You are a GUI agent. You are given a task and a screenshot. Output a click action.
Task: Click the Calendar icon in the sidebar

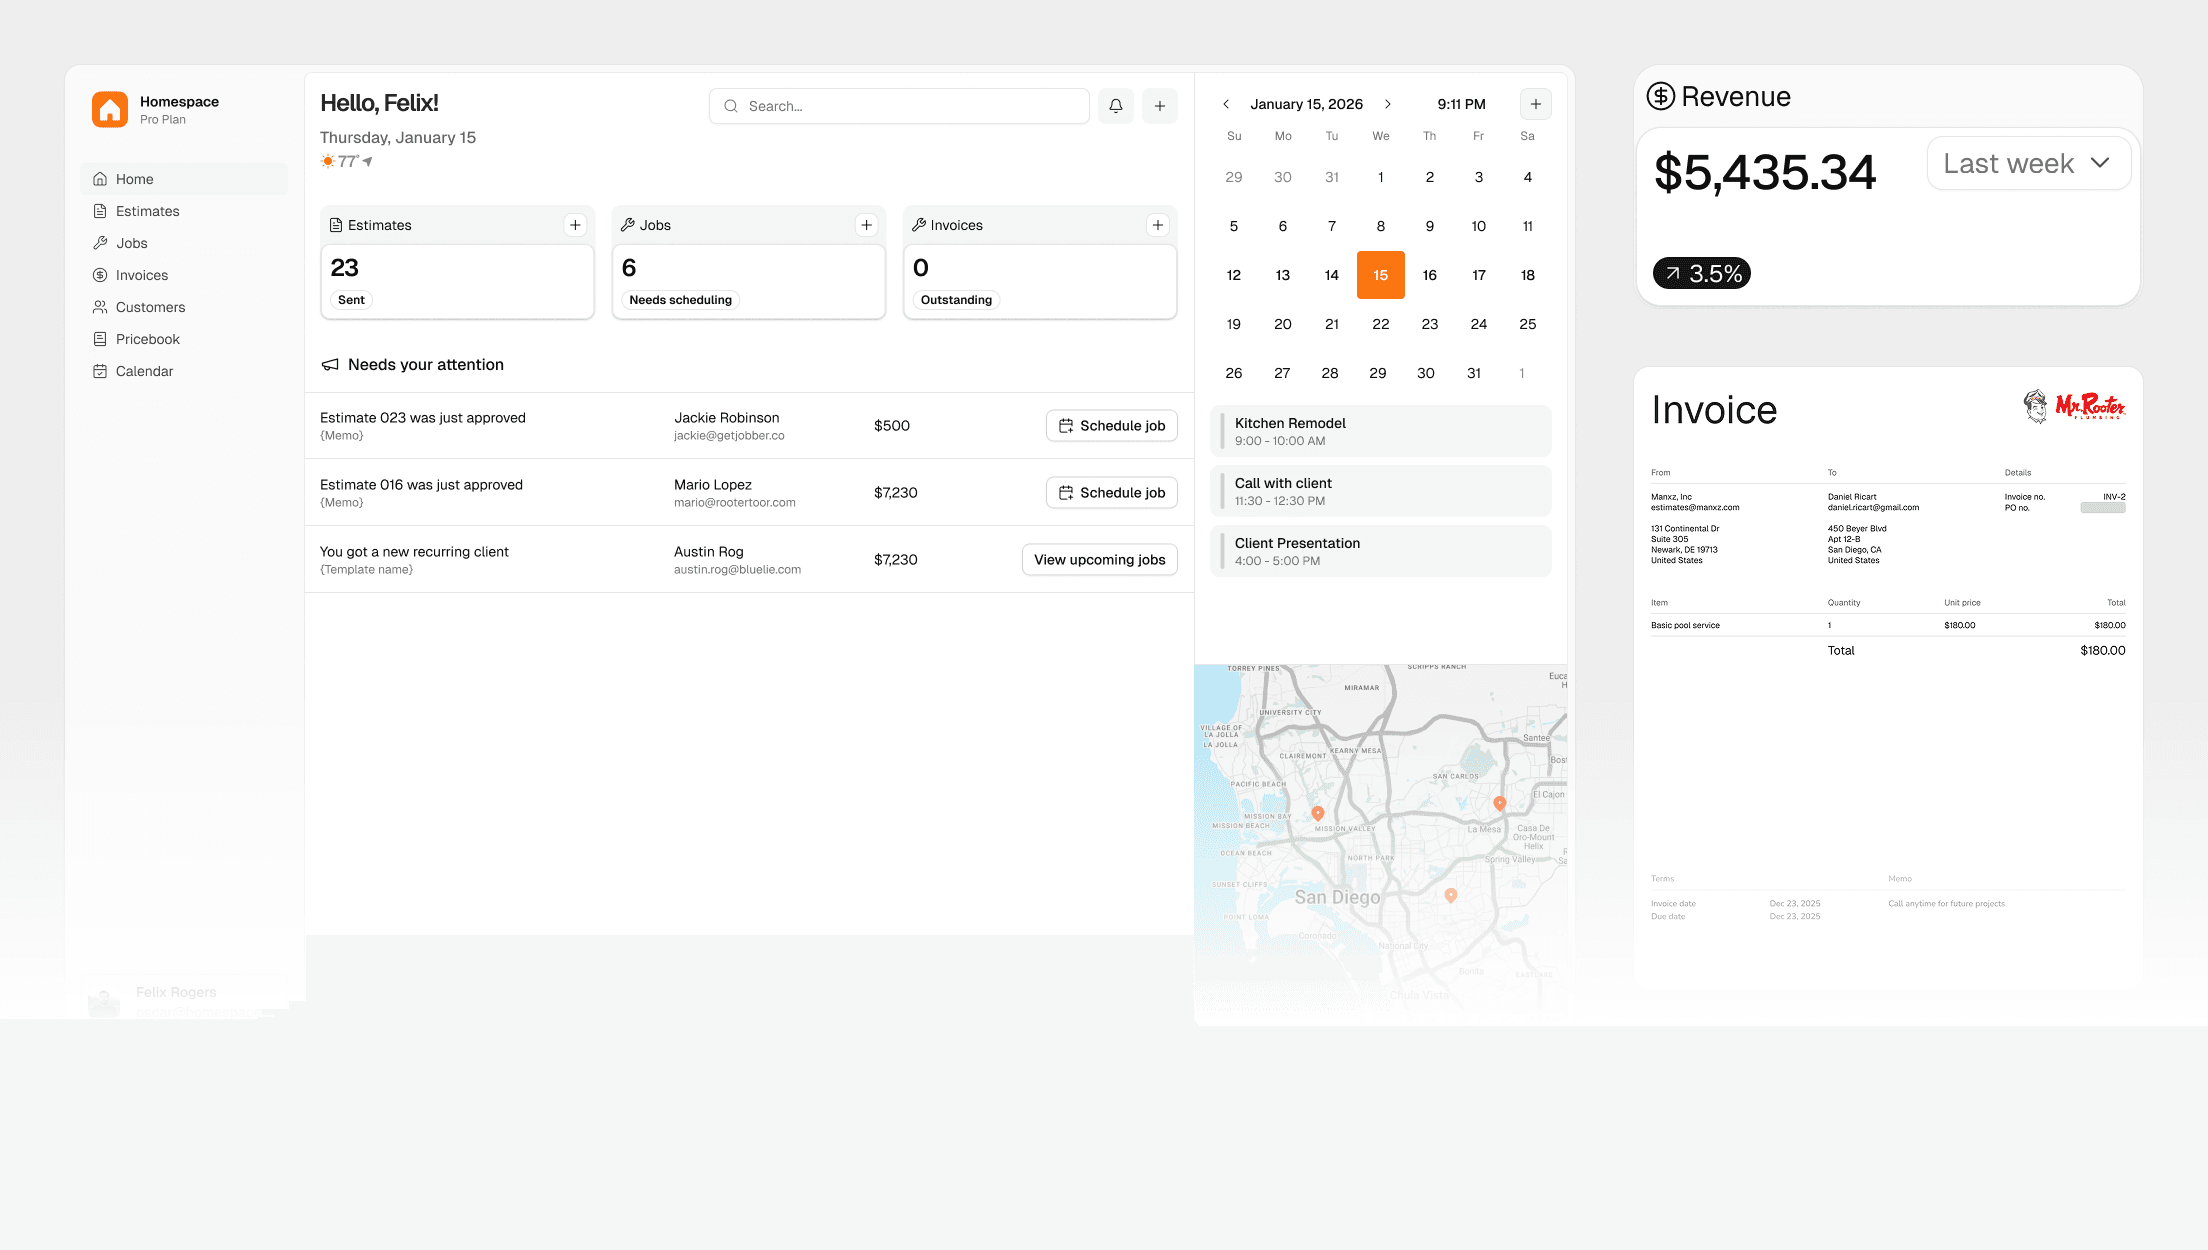tap(100, 371)
